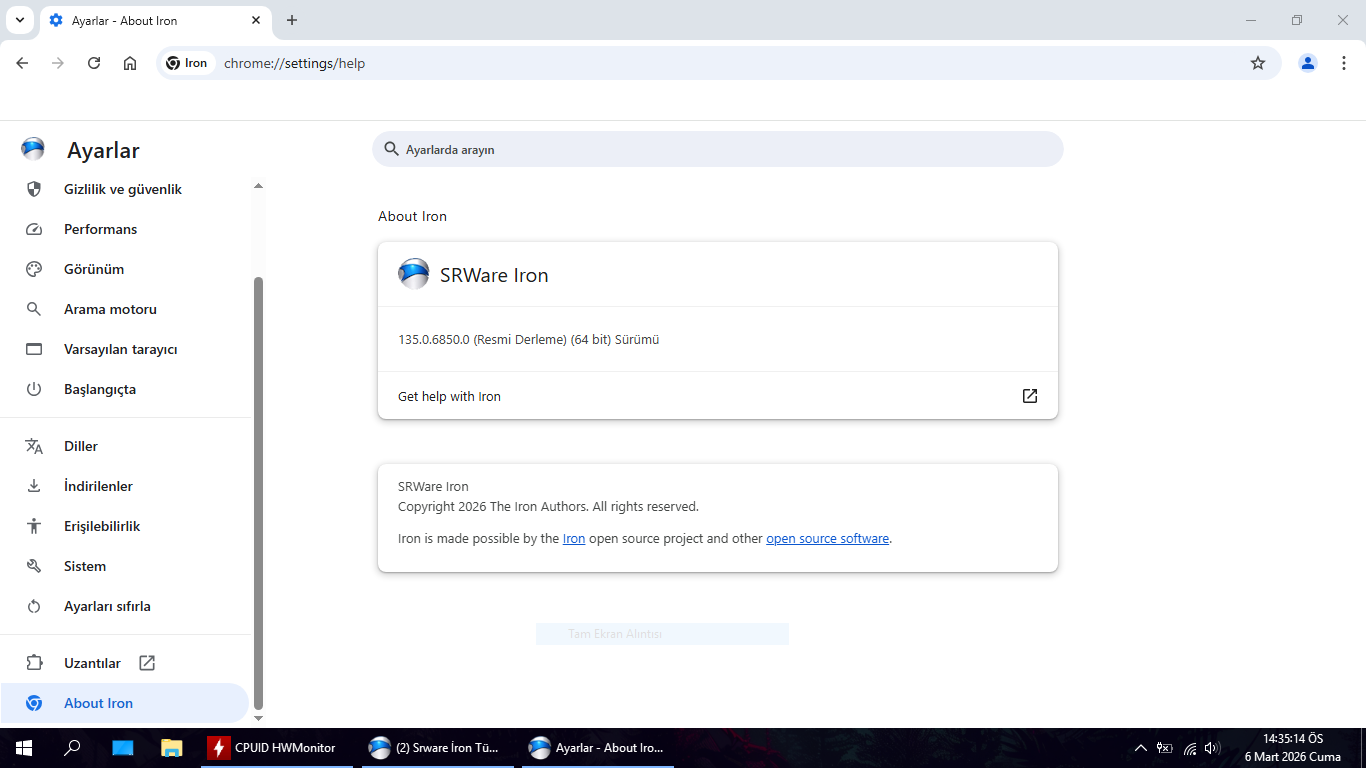Viewport: 1366px width, 768px height.
Task: Switch to Ayarlar - About Iron taskbar window
Action: pyautogui.click(x=597, y=748)
